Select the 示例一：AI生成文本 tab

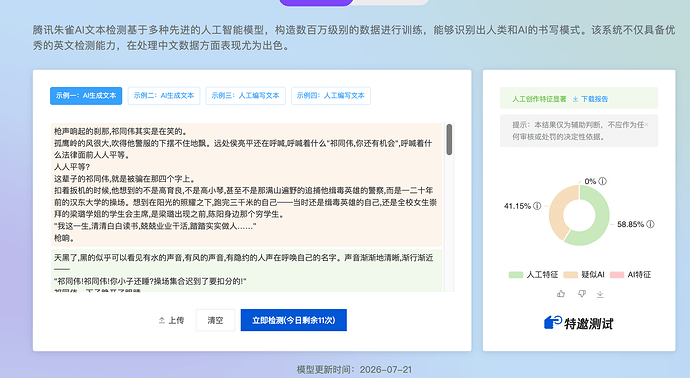[x=86, y=95]
